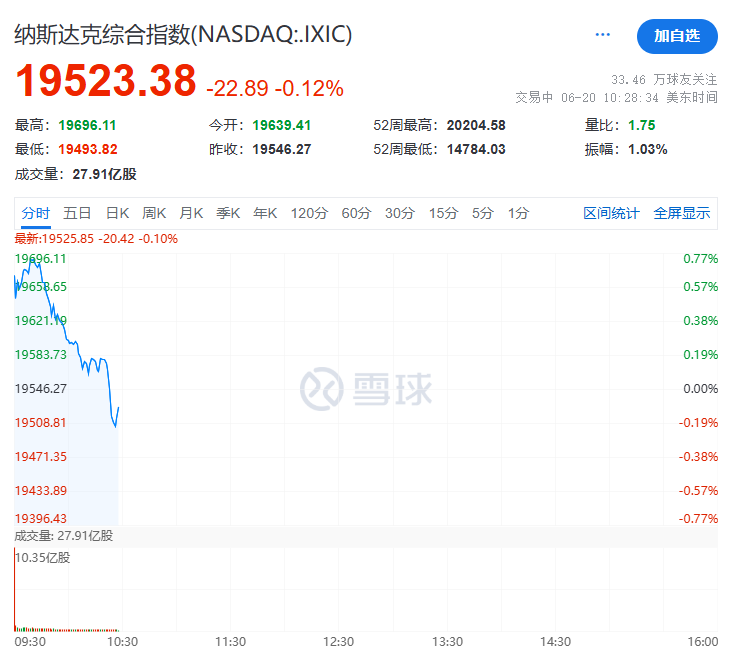
Task: Open the 1分 interval tab
Action: (518, 213)
